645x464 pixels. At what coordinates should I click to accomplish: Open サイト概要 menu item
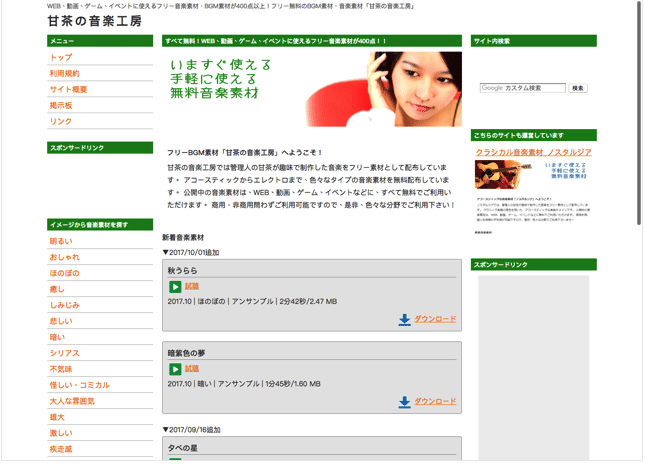(x=68, y=89)
